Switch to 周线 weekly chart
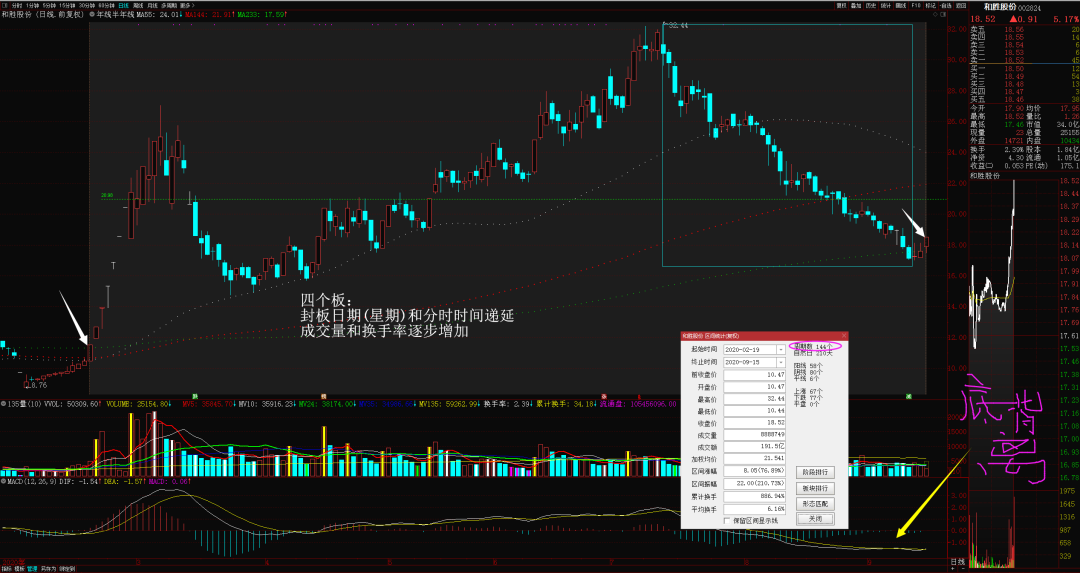Screen dimensions: 1080x573 point(138,6)
